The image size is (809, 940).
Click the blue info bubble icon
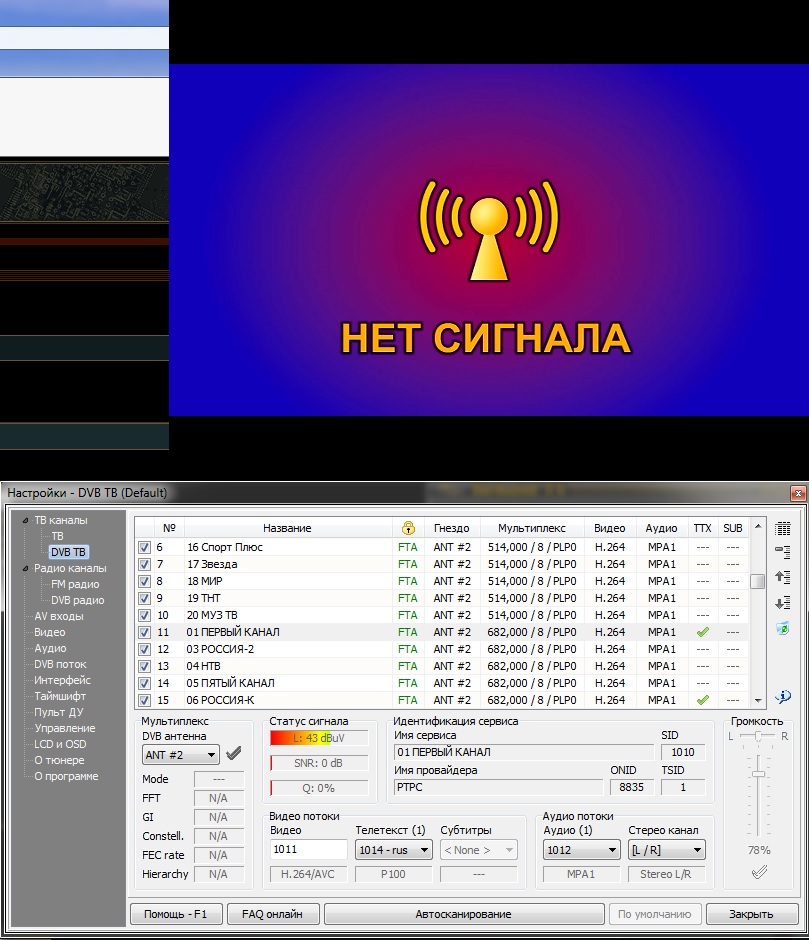click(x=783, y=696)
